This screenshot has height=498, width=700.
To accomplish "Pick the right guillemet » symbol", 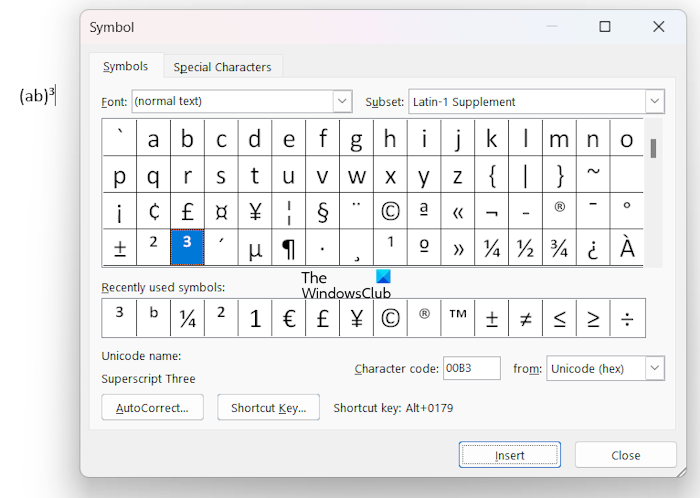I will [458, 247].
